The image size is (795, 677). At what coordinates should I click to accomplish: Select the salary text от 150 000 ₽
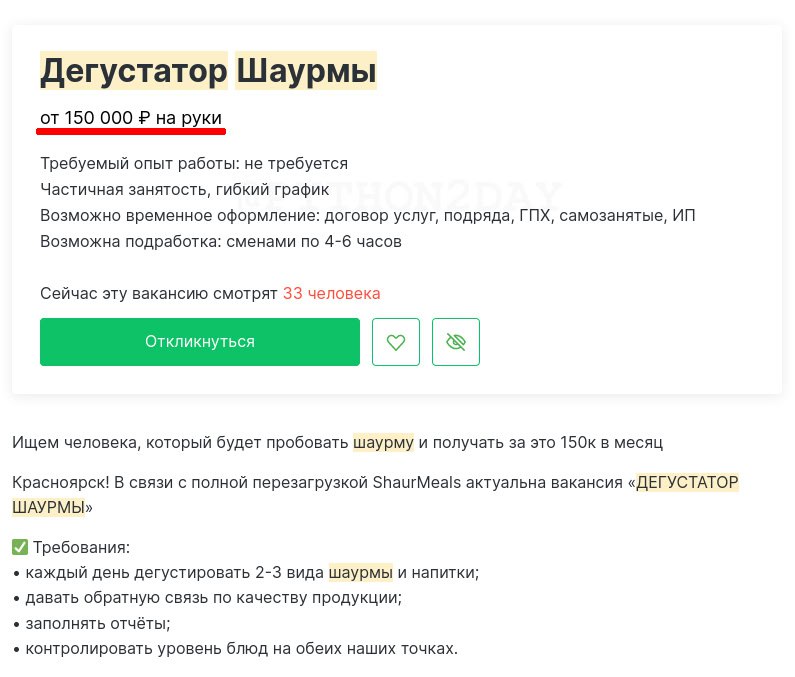(x=95, y=118)
